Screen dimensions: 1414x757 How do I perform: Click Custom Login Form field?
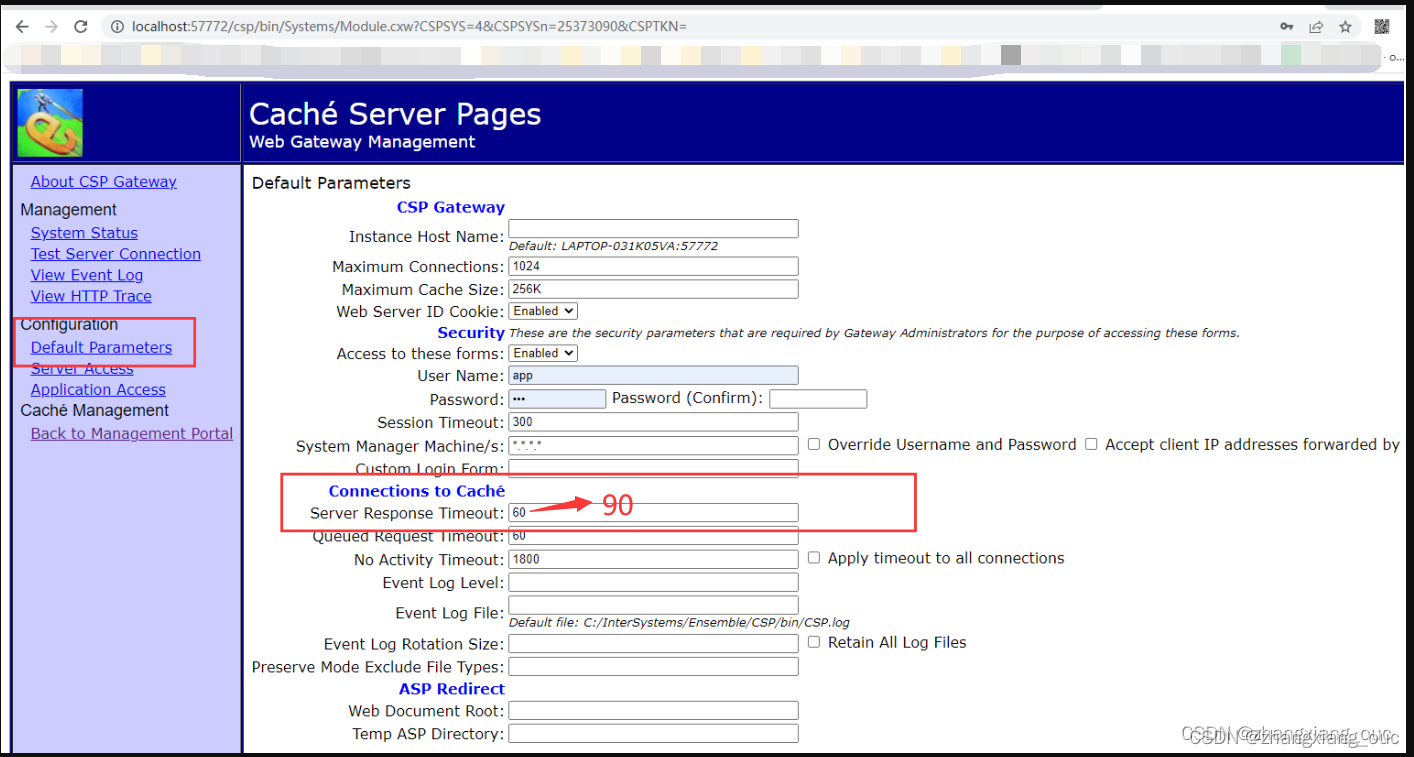[x=653, y=468]
